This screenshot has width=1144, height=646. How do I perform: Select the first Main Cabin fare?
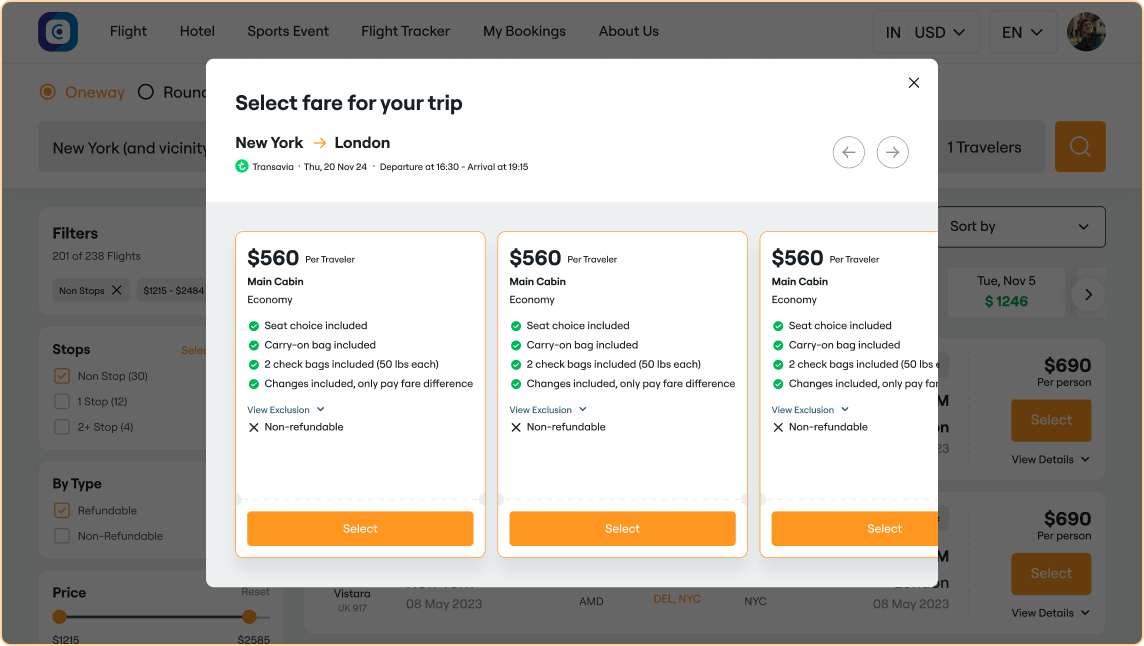pyautogui.click(x=360, y=528)
